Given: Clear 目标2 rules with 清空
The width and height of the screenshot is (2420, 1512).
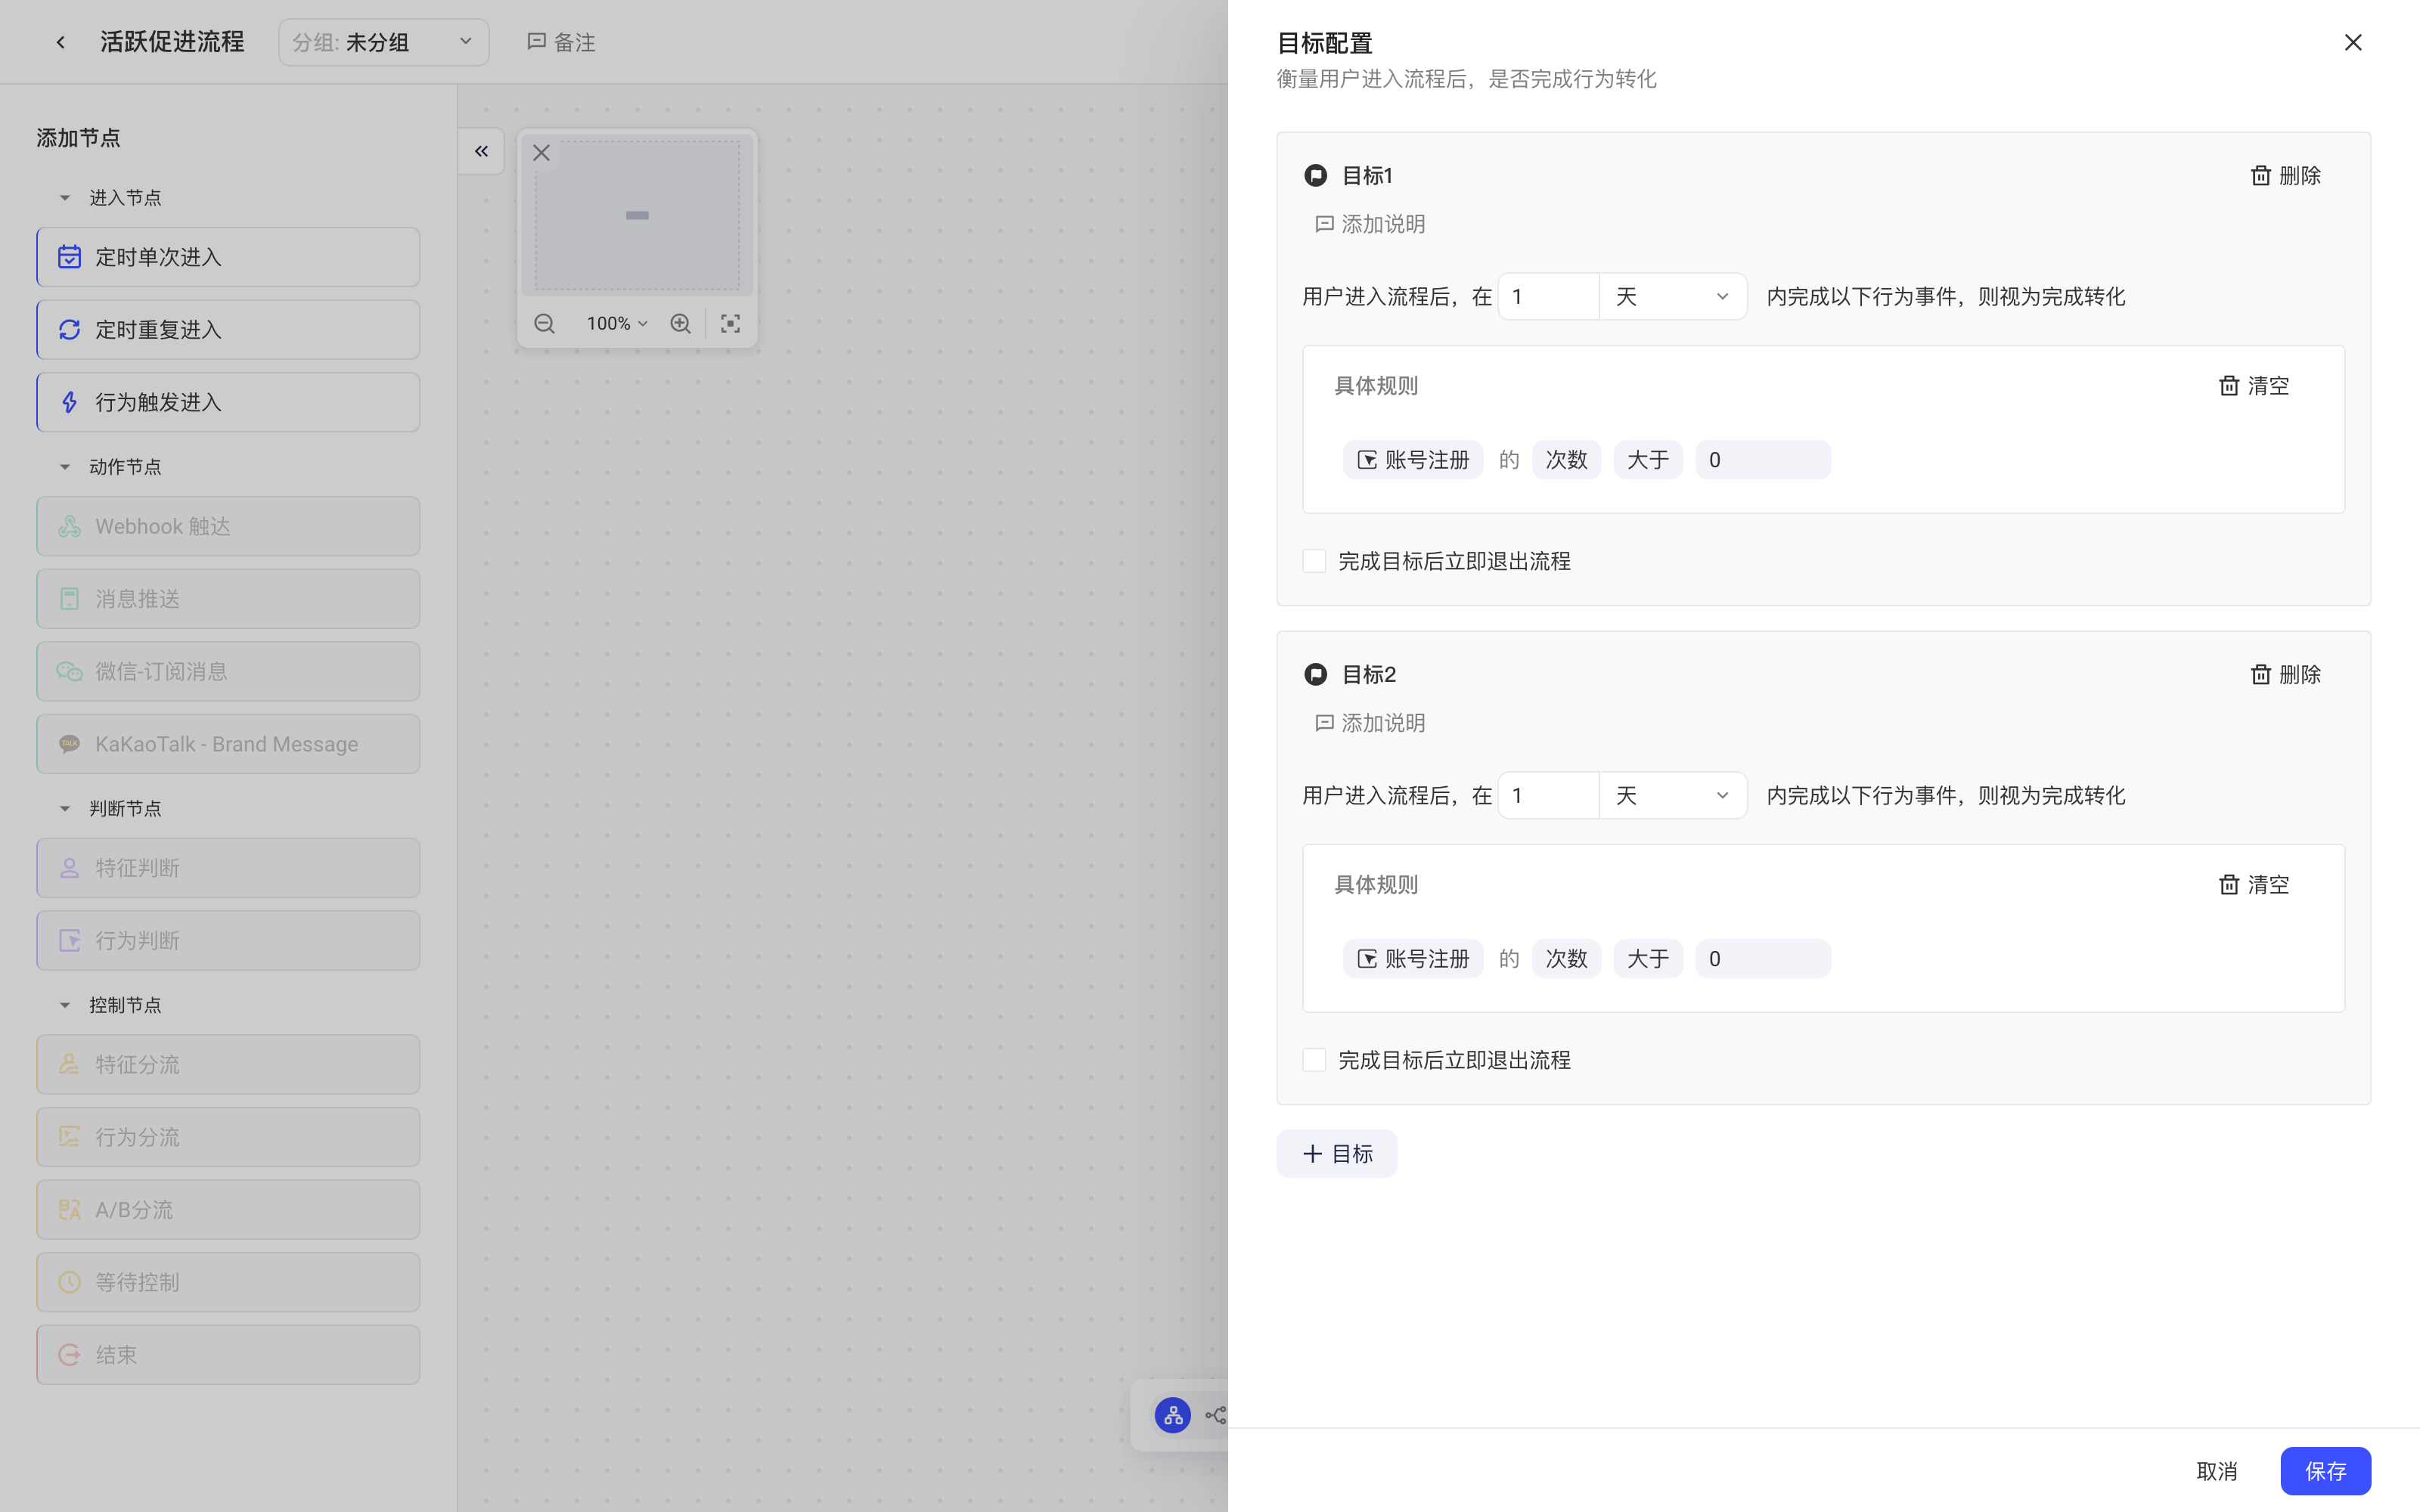Looking at the screenshot, I should tap(2254, 885).
